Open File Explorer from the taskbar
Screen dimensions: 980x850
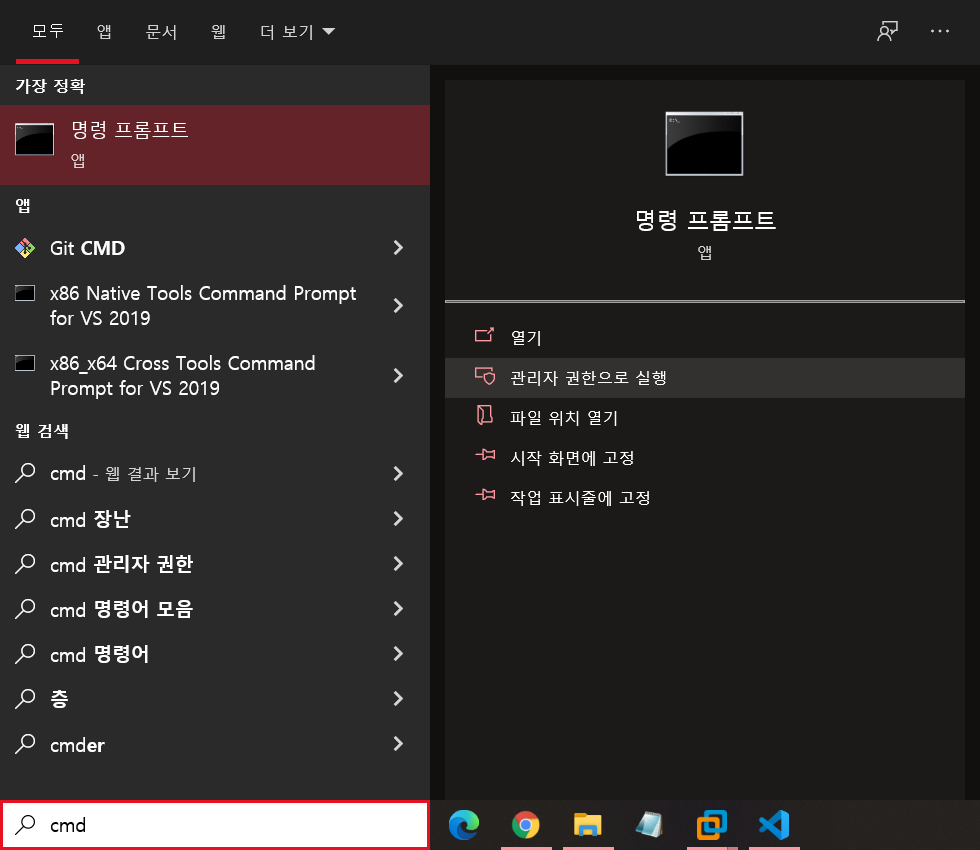pos(588,825)
